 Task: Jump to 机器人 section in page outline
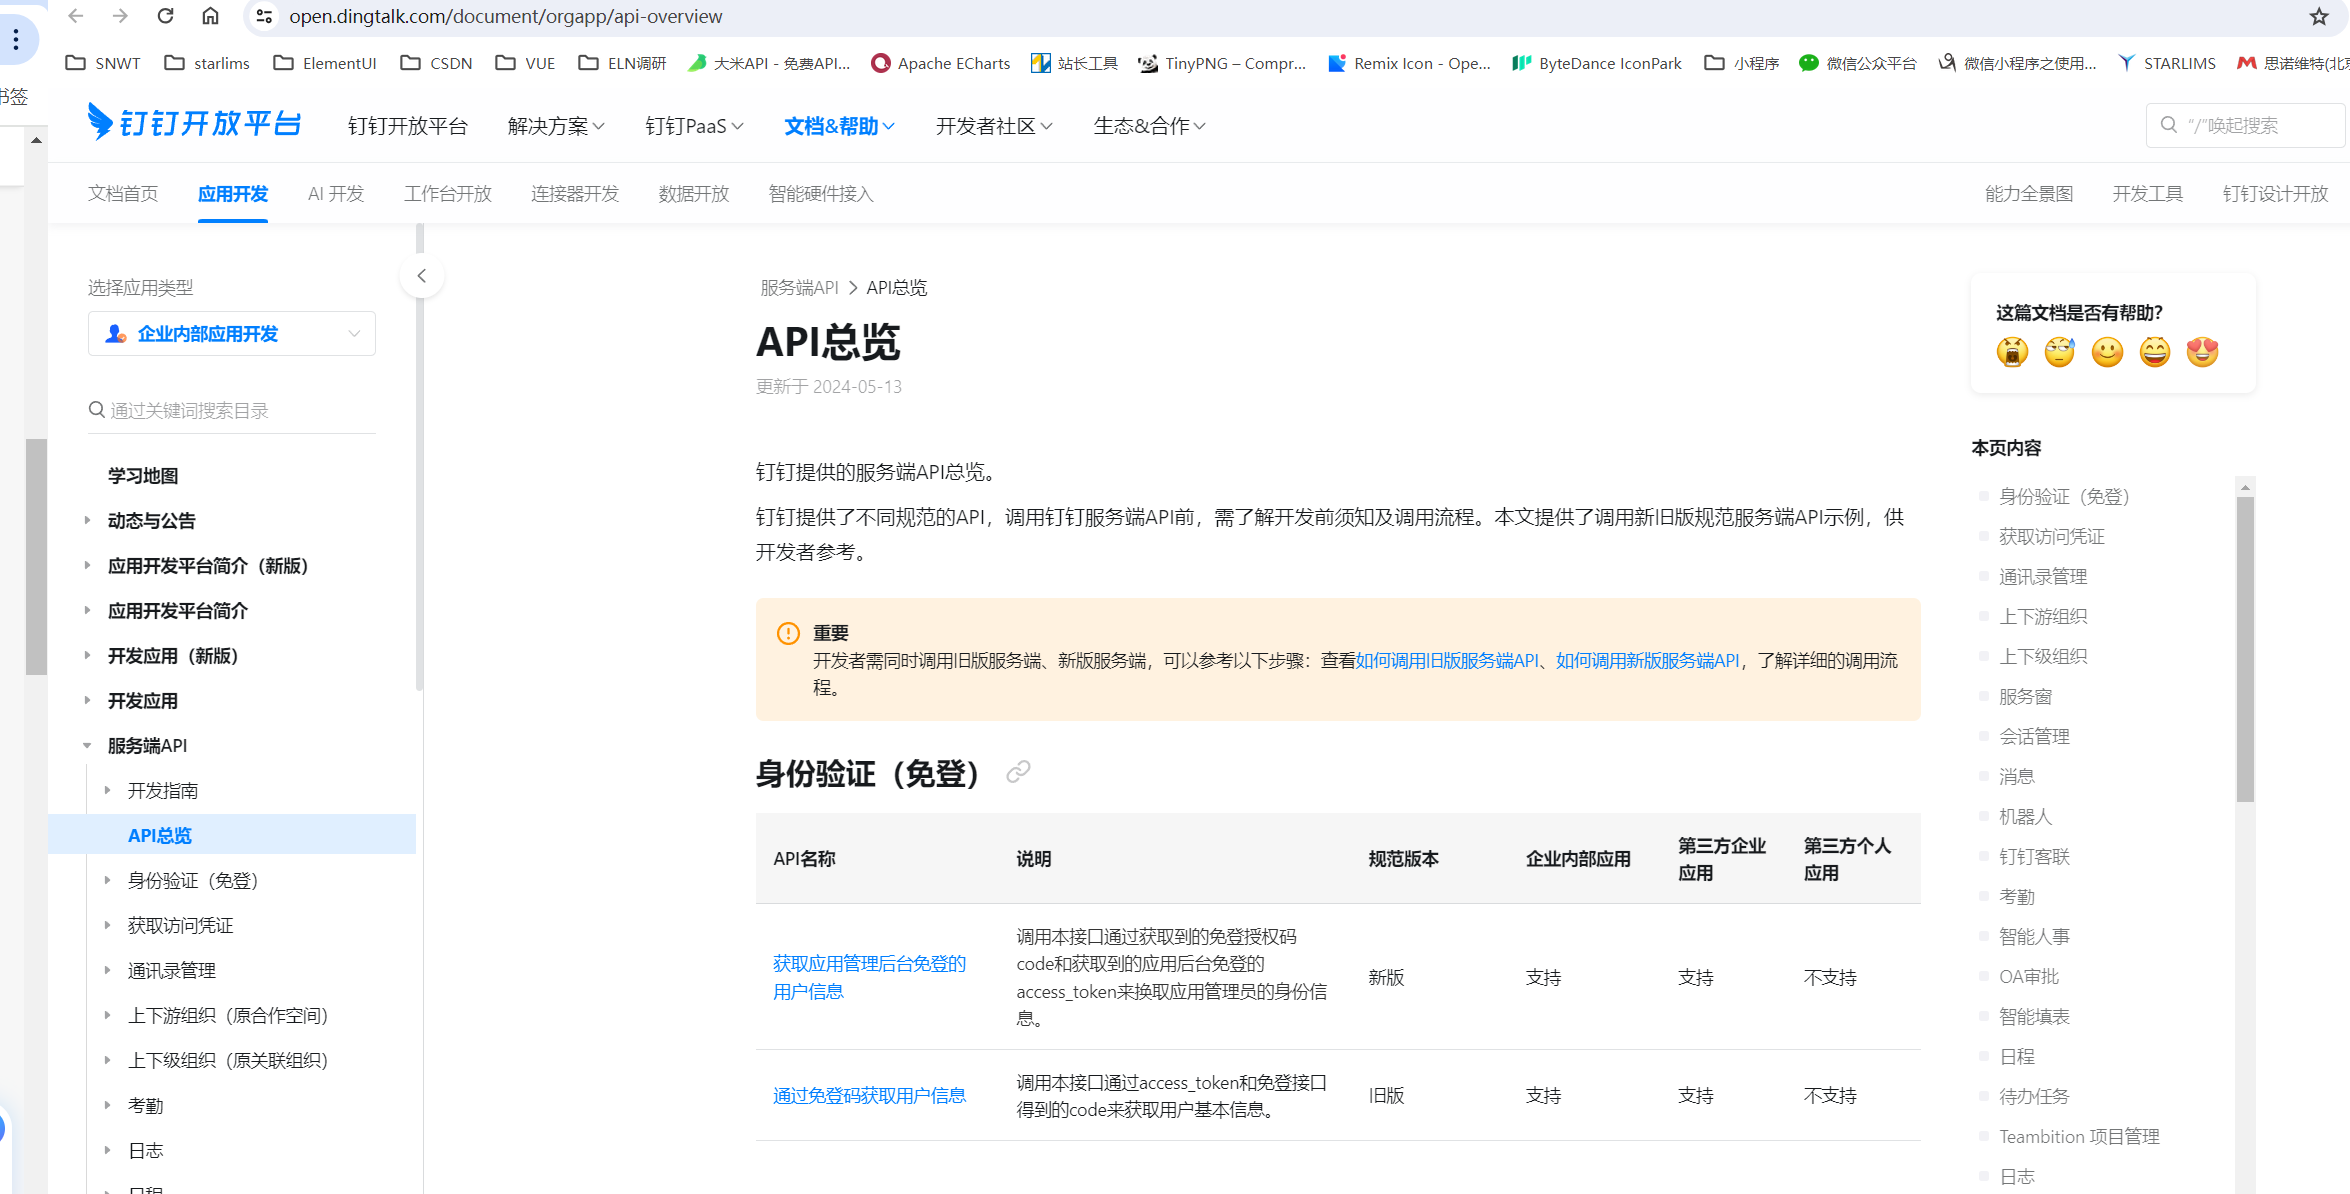2025,817
